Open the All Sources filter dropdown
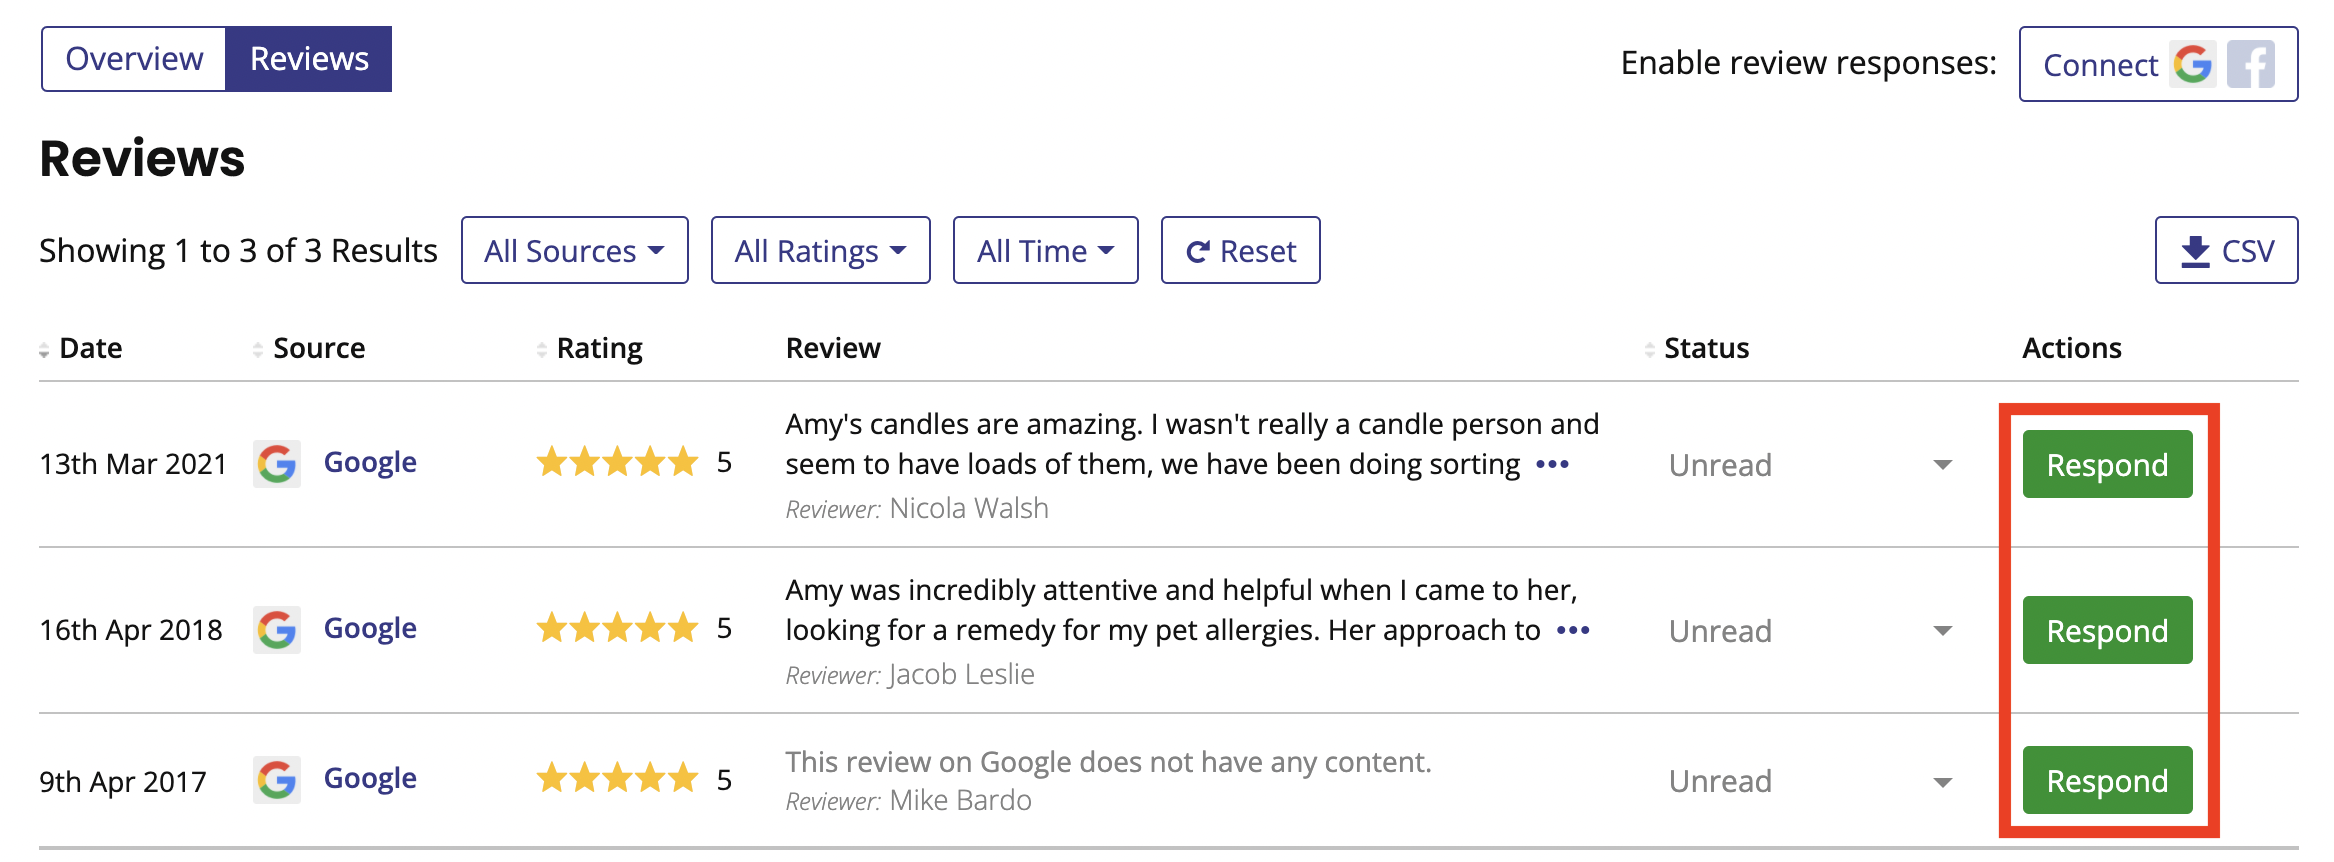Viewport: 2334px width, 862px height. pos(574,250)
